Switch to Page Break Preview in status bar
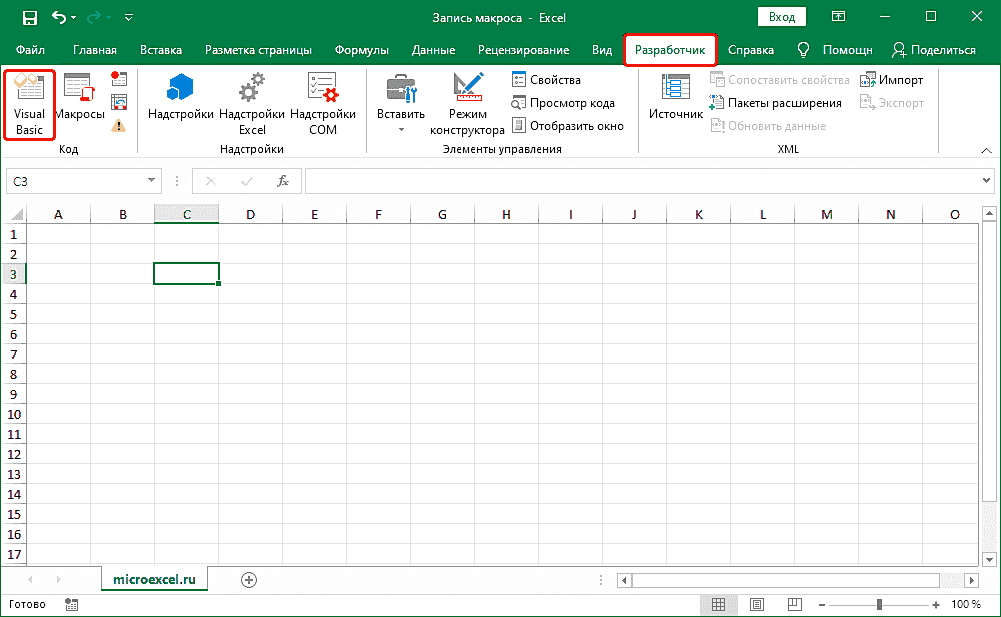Viewport: 1001px width, 617px height. (795, 605)
